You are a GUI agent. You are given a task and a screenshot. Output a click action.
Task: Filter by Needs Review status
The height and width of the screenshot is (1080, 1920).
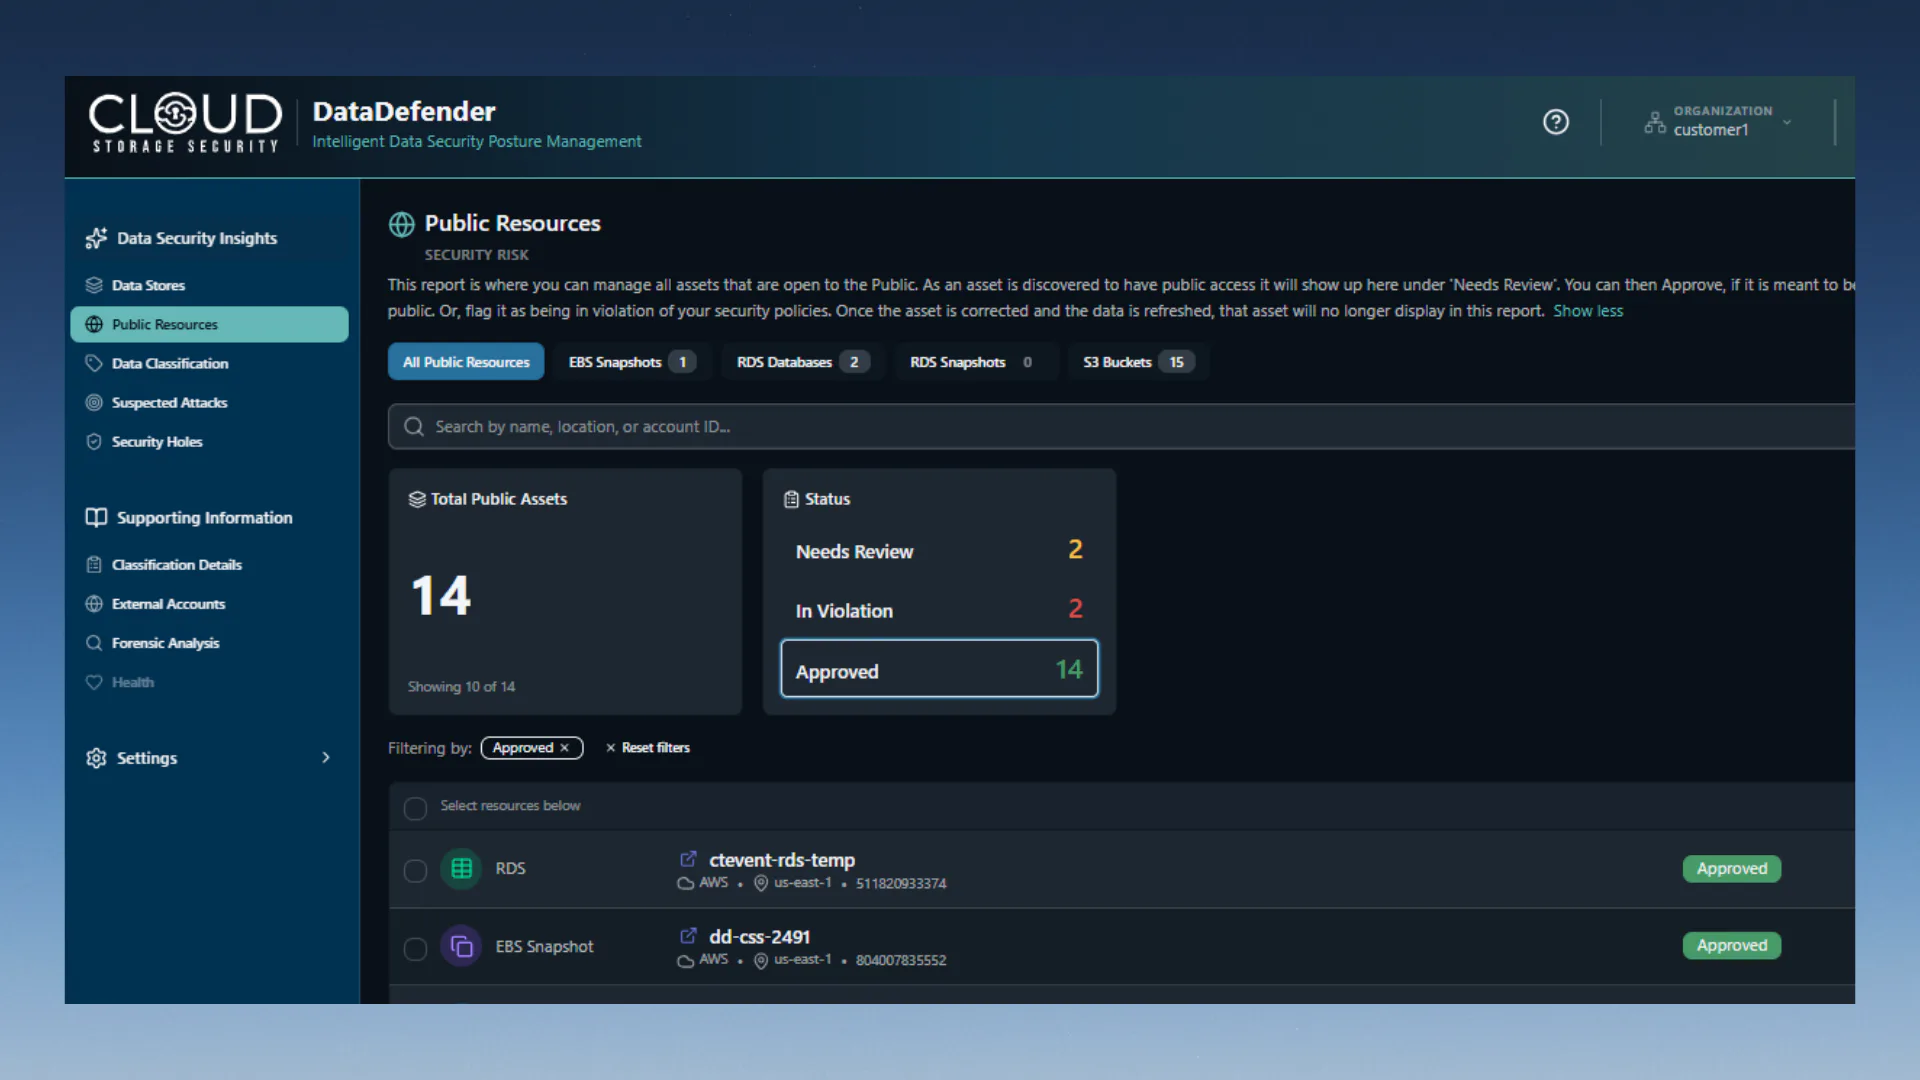[x=939, y=551]
